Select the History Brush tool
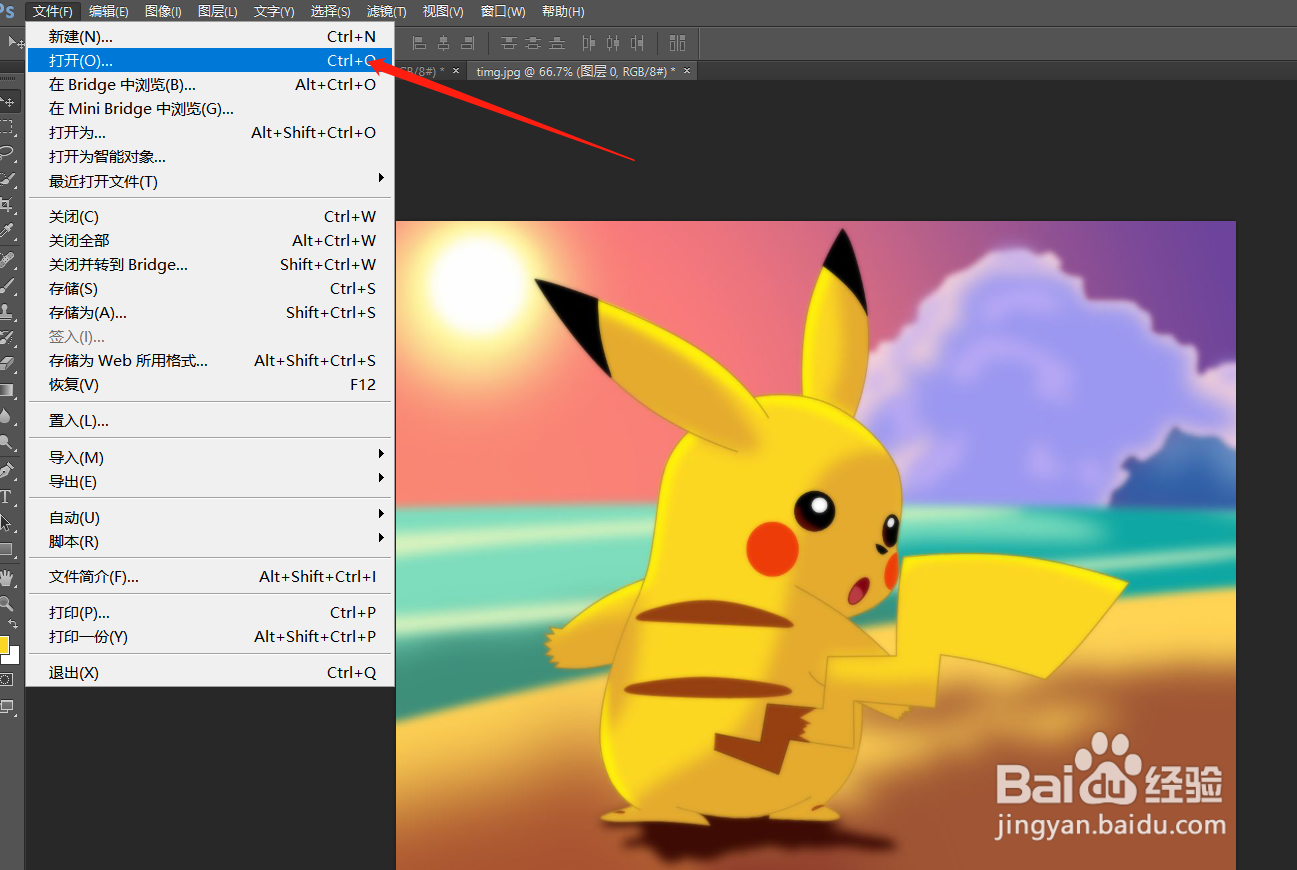 (9, 339)
